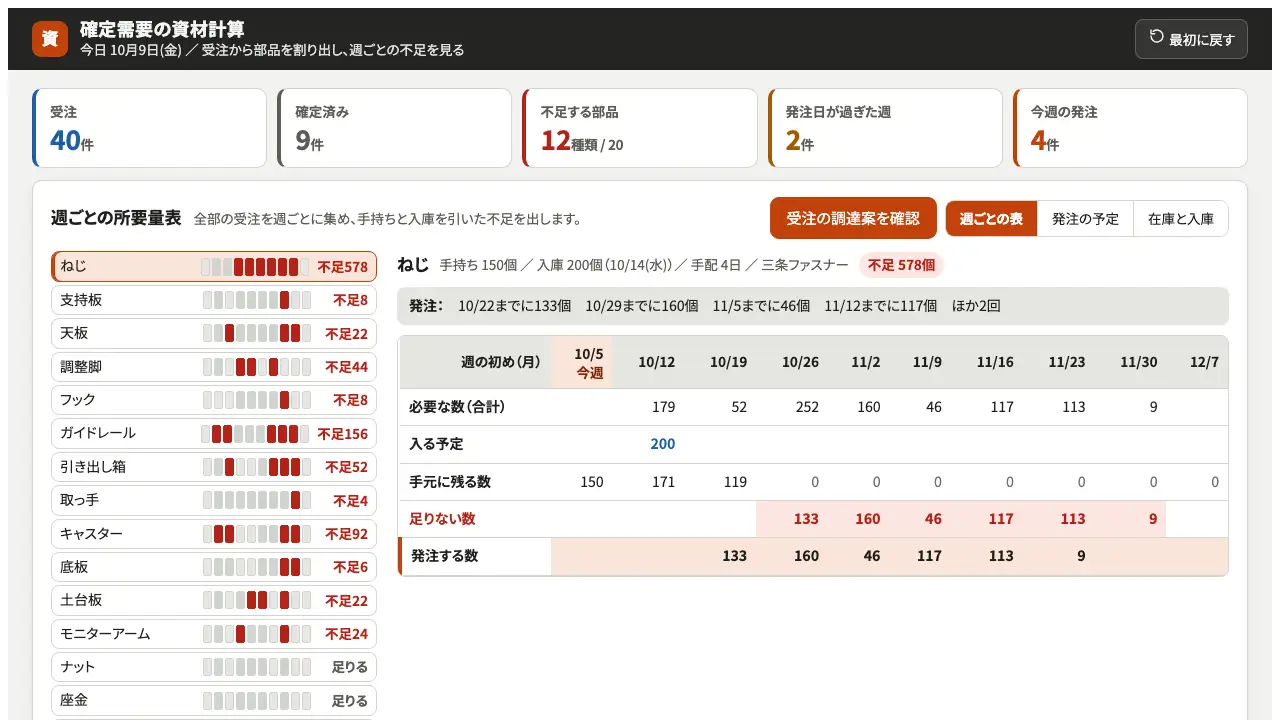The image size is (1280, 720).
Task: Click the 発注する数 row label
Action: click(444, 556)
